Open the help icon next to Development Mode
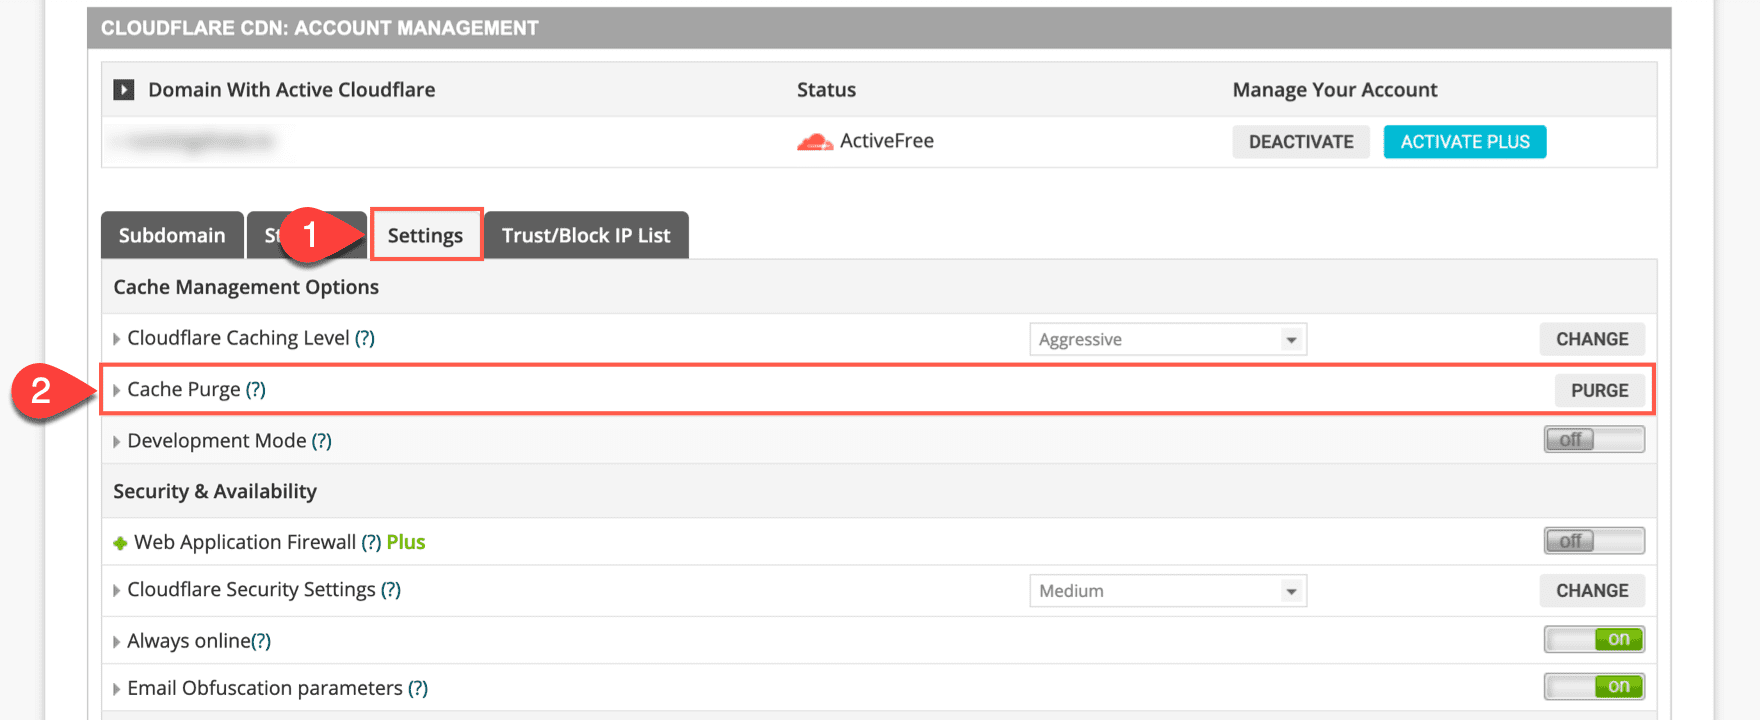This screenshot has width=1760, height=720. (x=321, y=440)
